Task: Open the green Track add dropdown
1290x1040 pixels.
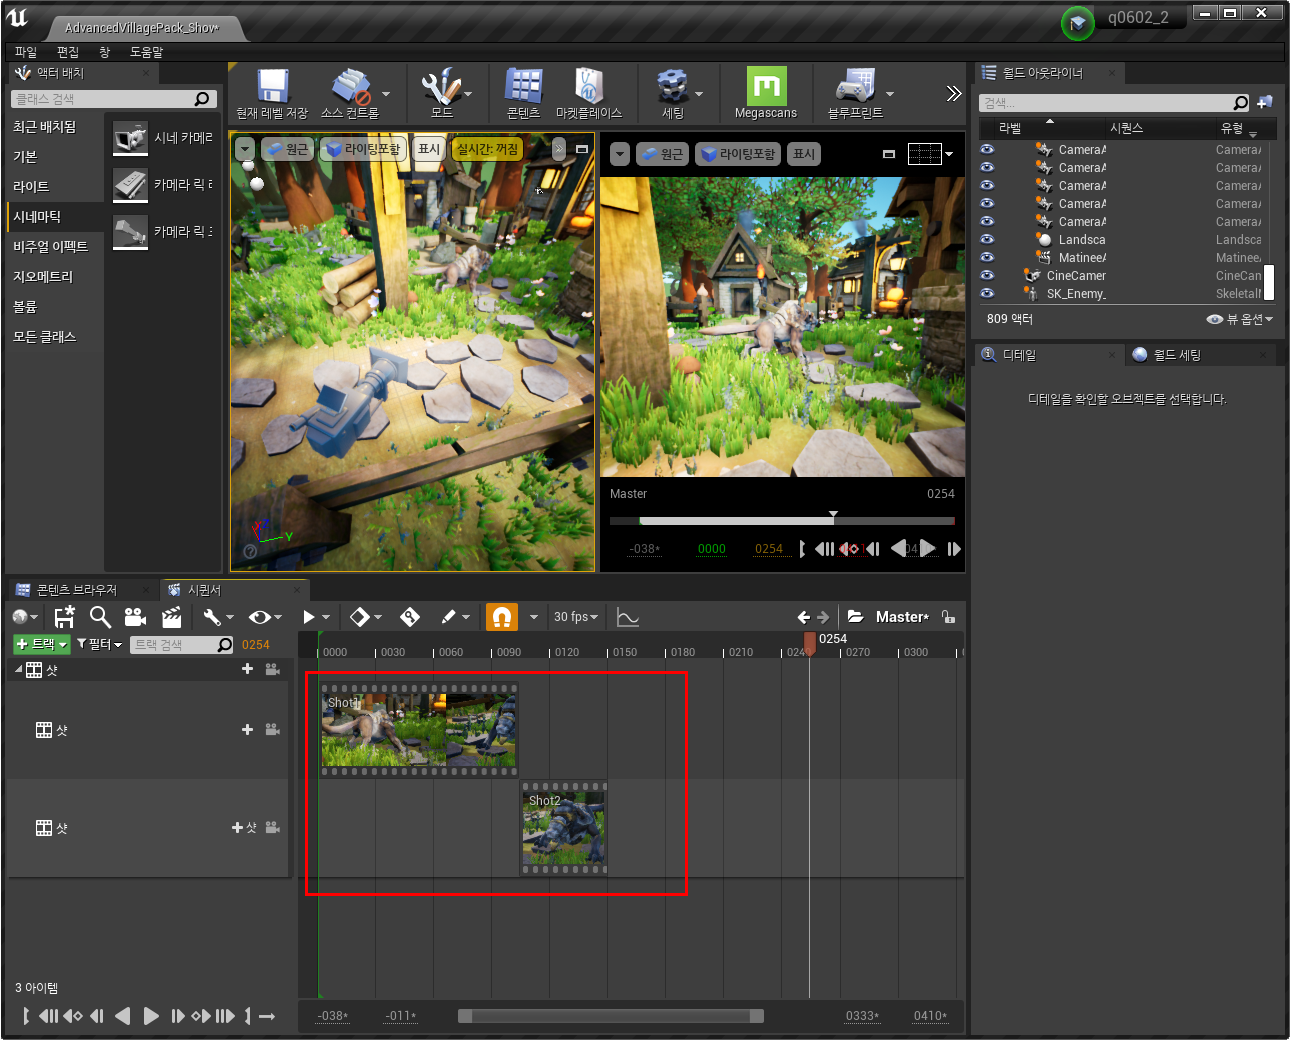Action: click(x=42, y=644)
